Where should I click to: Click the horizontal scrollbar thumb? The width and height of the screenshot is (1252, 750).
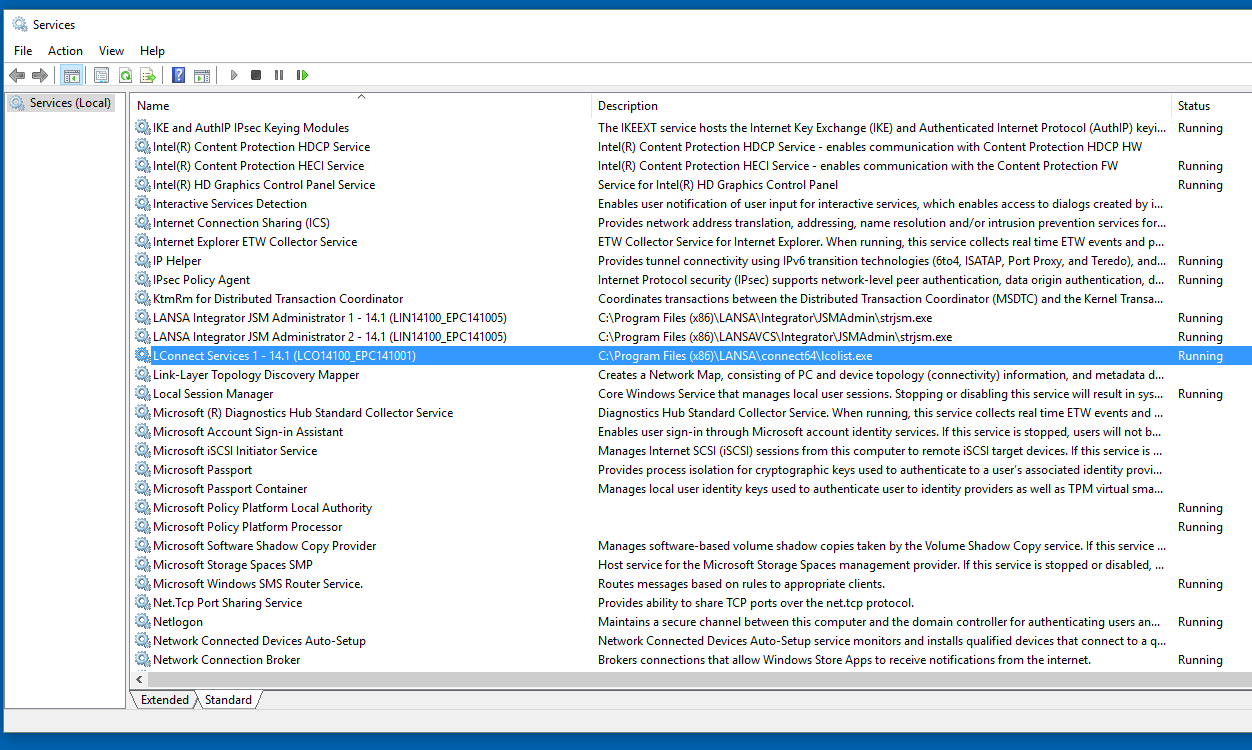point(700,679)
